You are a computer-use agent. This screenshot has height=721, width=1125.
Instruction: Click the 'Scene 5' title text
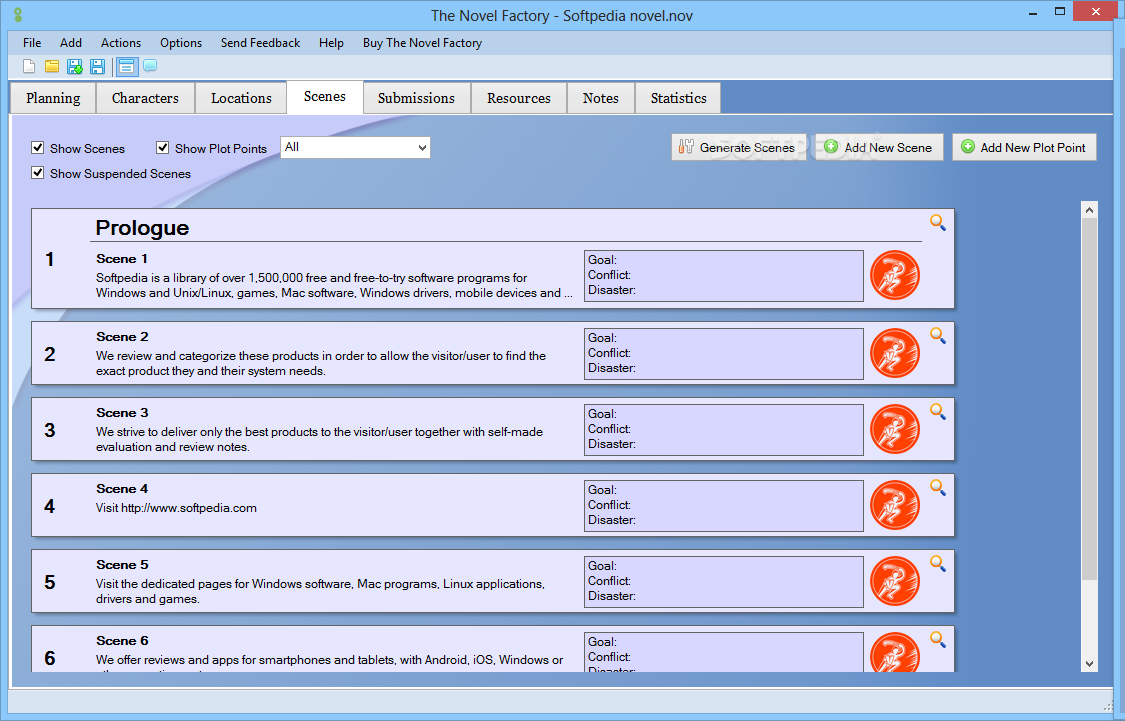122,565
